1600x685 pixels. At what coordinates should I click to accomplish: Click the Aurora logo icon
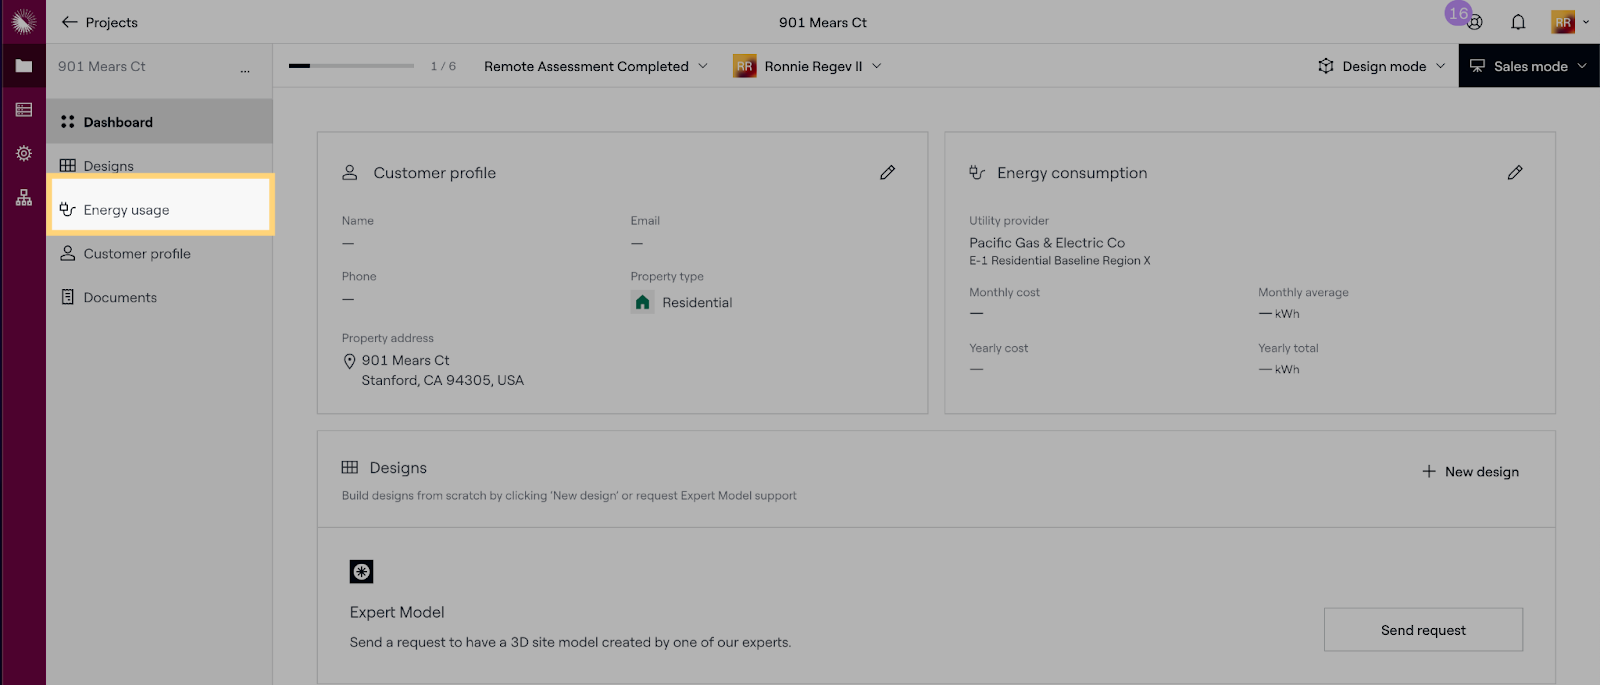coord(24,21)
